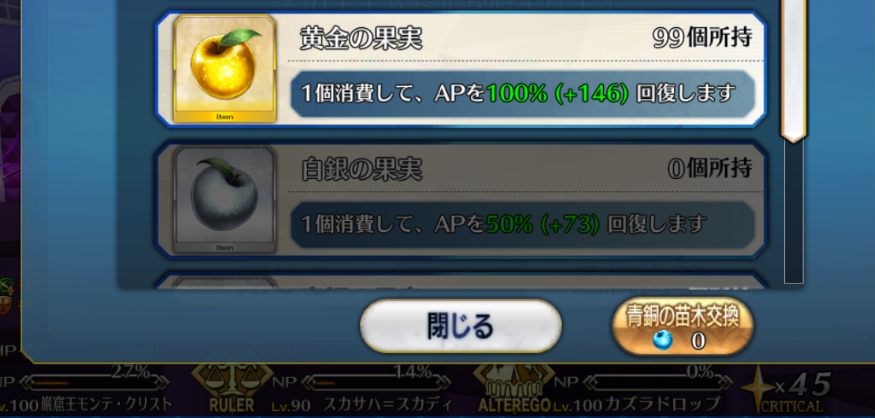
Task: Select servant カズラドロップ name
Action: [662, 404]
